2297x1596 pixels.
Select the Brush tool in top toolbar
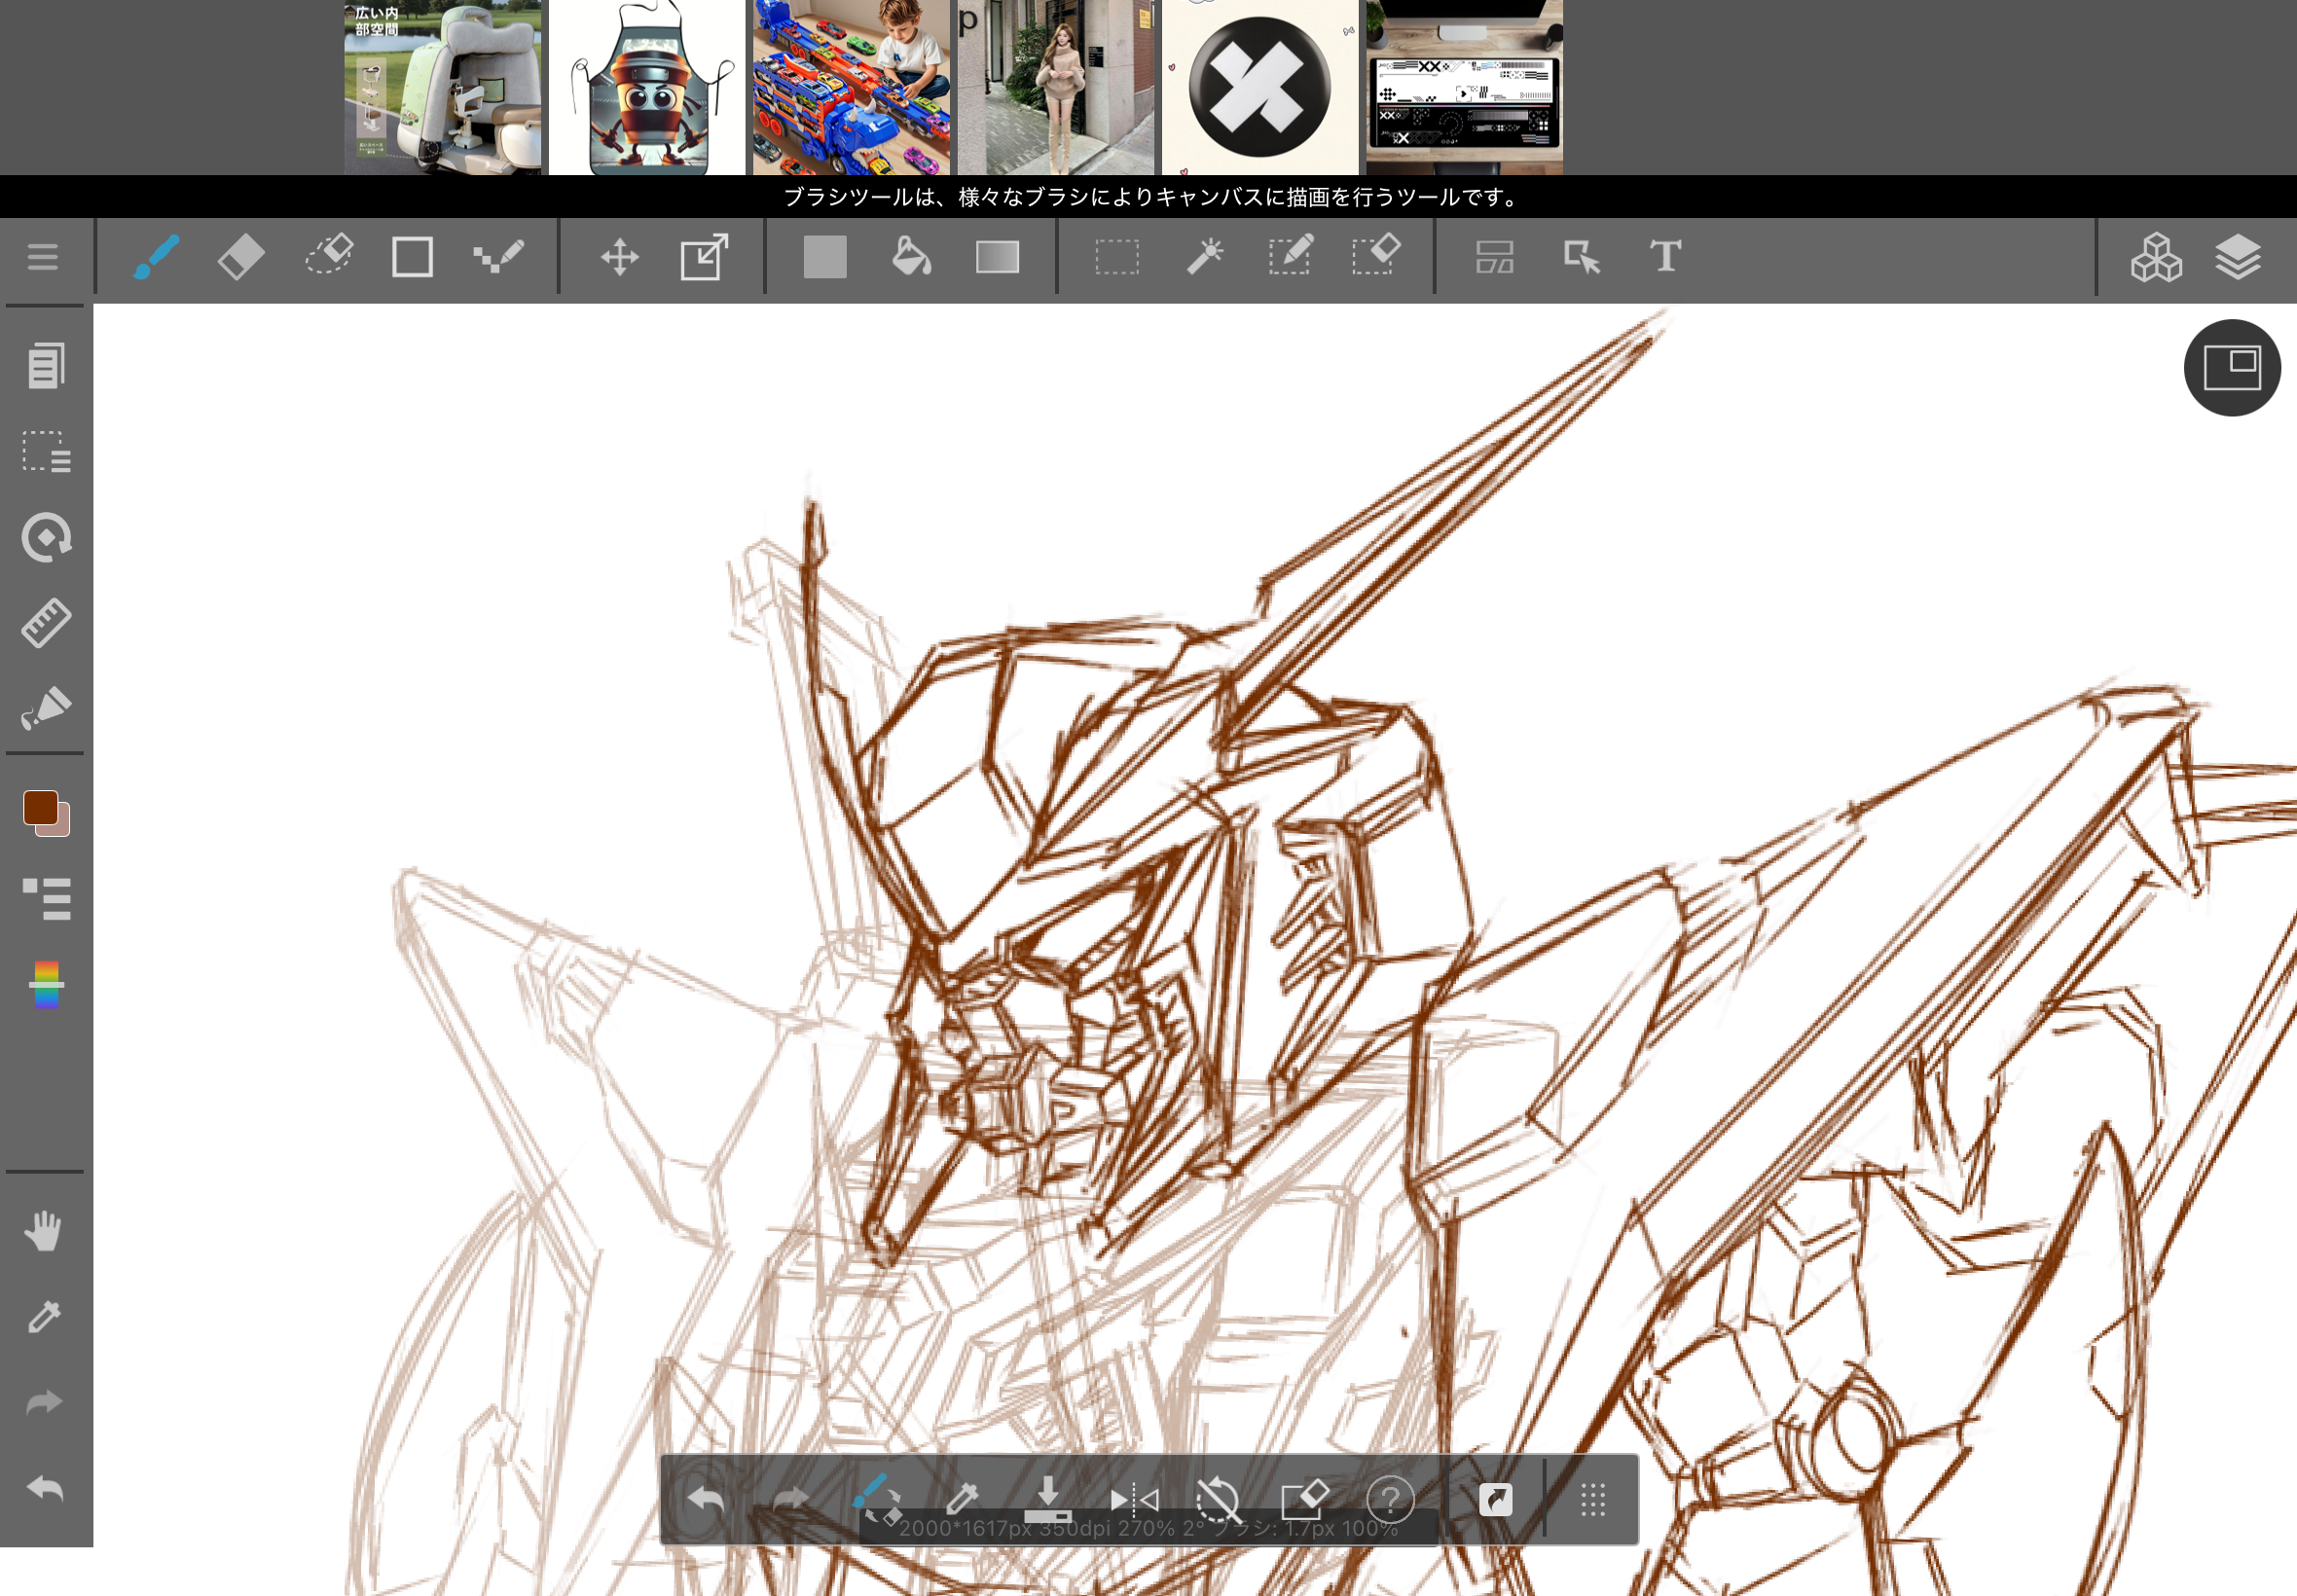click(x=156, y=257)
